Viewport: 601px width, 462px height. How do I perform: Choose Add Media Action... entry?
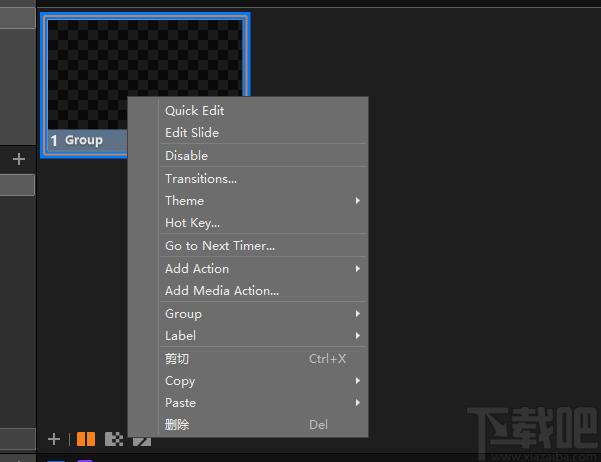[x=221, y=291]
